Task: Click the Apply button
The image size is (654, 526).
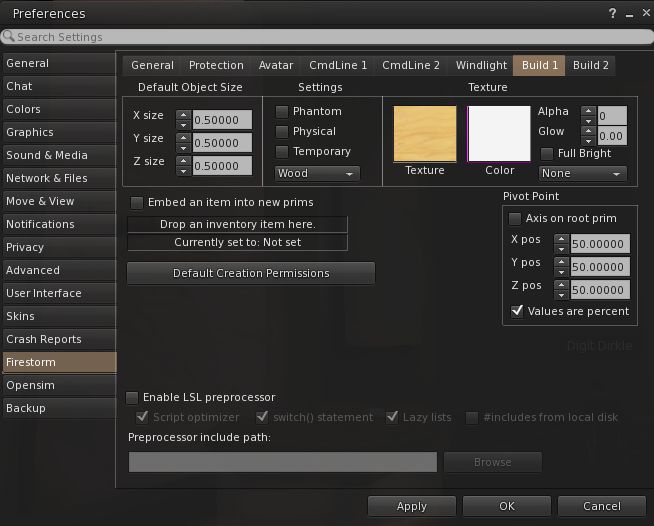Action: click(412, 506)
